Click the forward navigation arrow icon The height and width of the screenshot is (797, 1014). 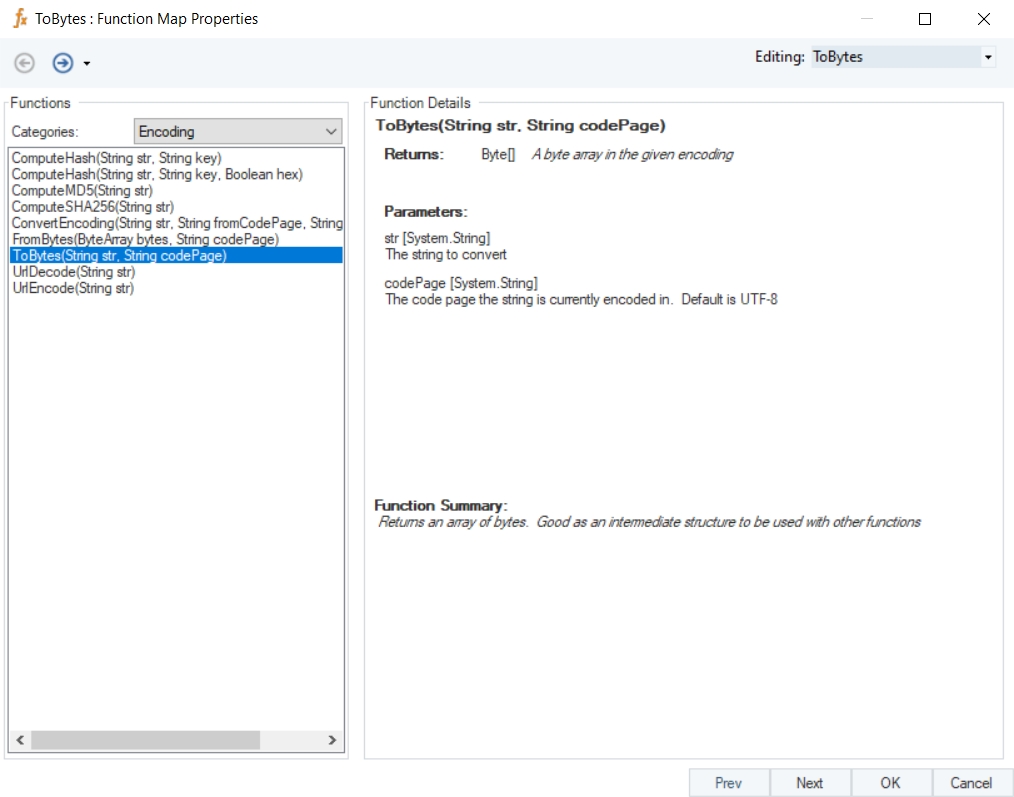click(x=63, y=63)
